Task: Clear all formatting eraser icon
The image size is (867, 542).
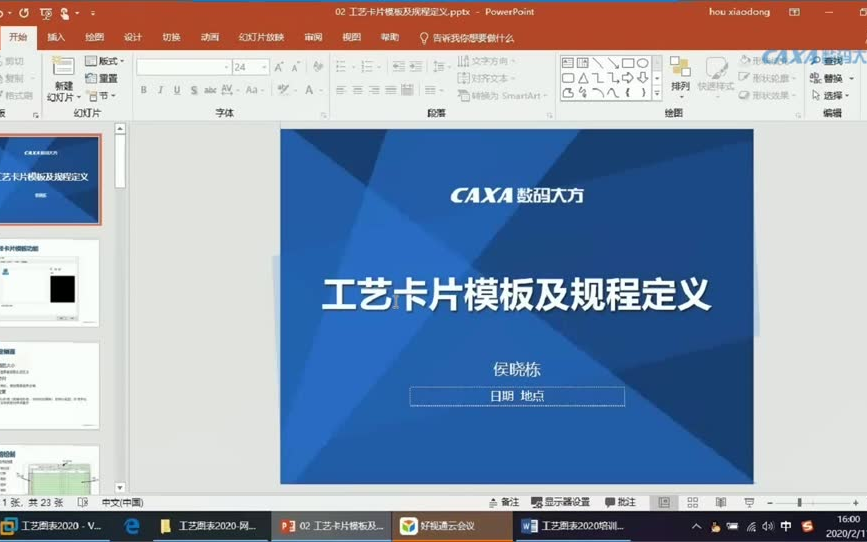Action: 318,67
